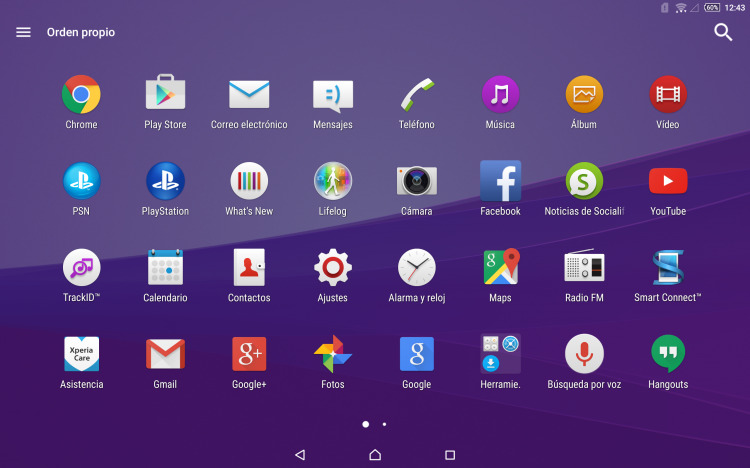Screen dimensions: 750x468
Task: Tap the recent apps square button
Action: (450, 455)
